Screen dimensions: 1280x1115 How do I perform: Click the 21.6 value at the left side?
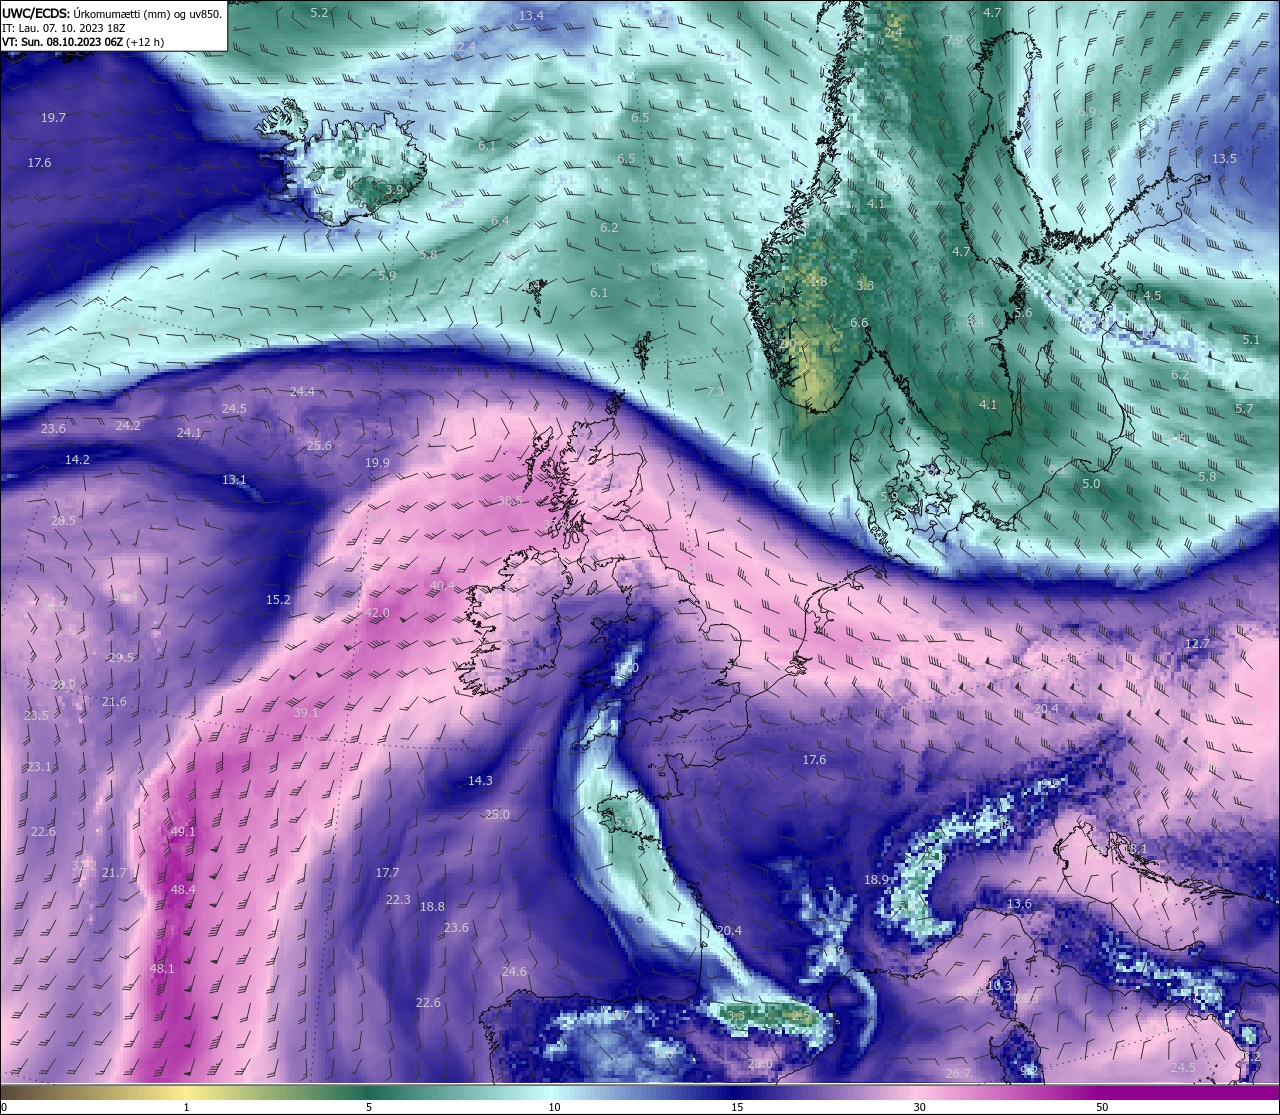coord(114,702)
